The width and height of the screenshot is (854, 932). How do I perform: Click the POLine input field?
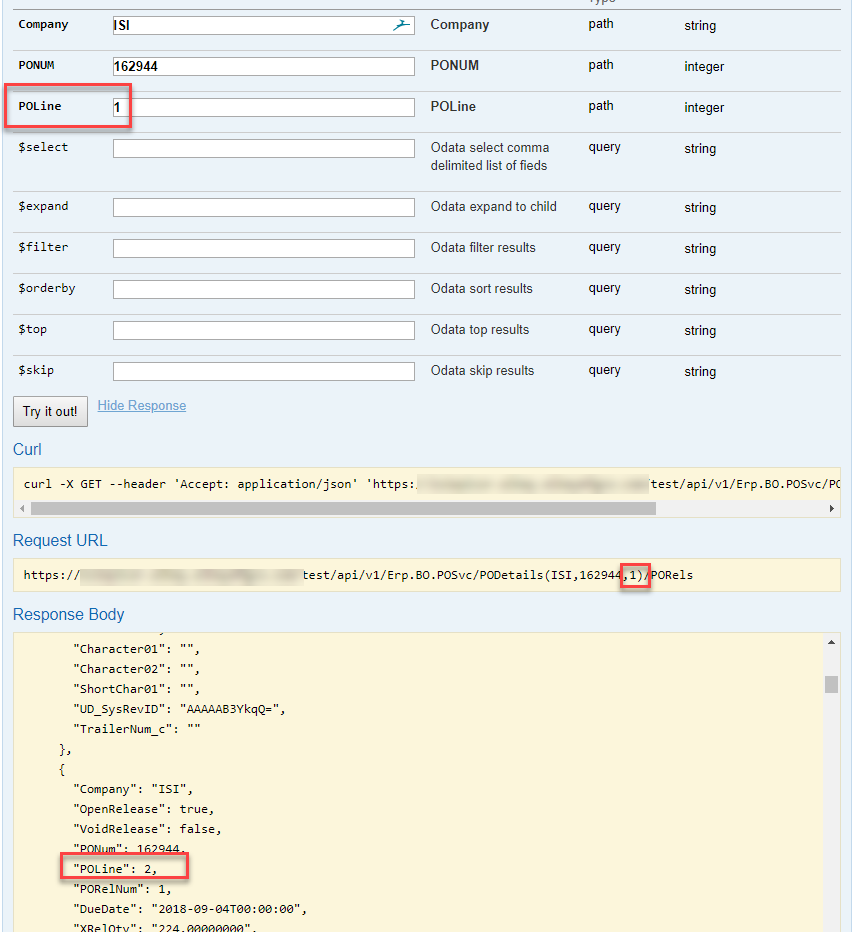pyautogui.click(x=263, y=107)
